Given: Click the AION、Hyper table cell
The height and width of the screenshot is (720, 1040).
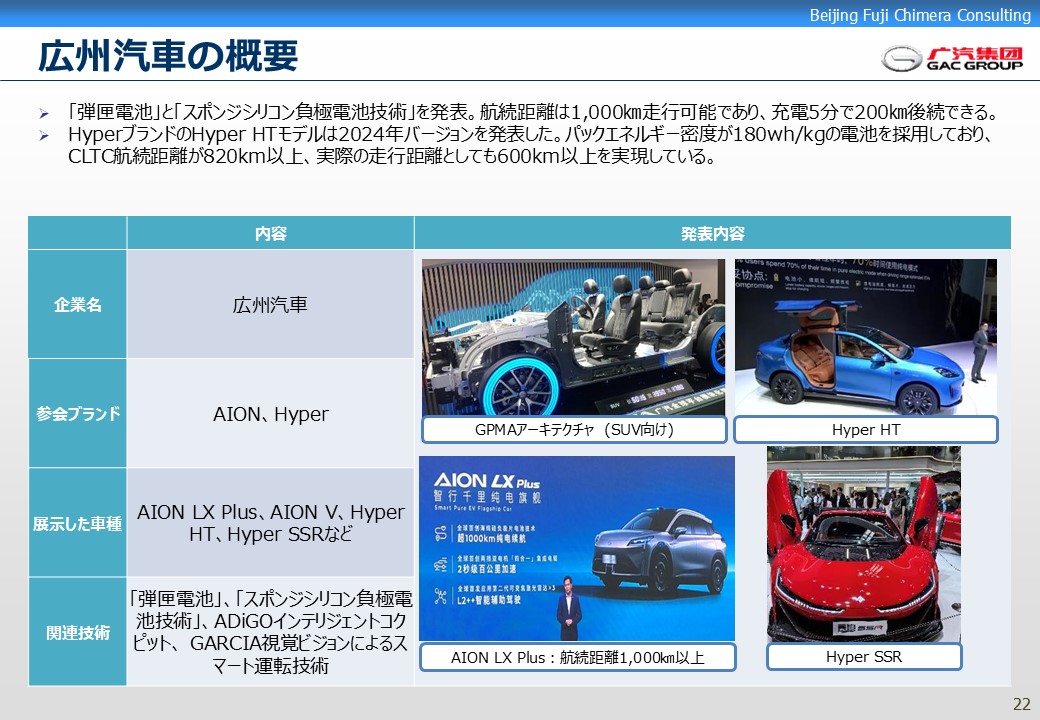Looking at the screenshot, I should point(271,414).
